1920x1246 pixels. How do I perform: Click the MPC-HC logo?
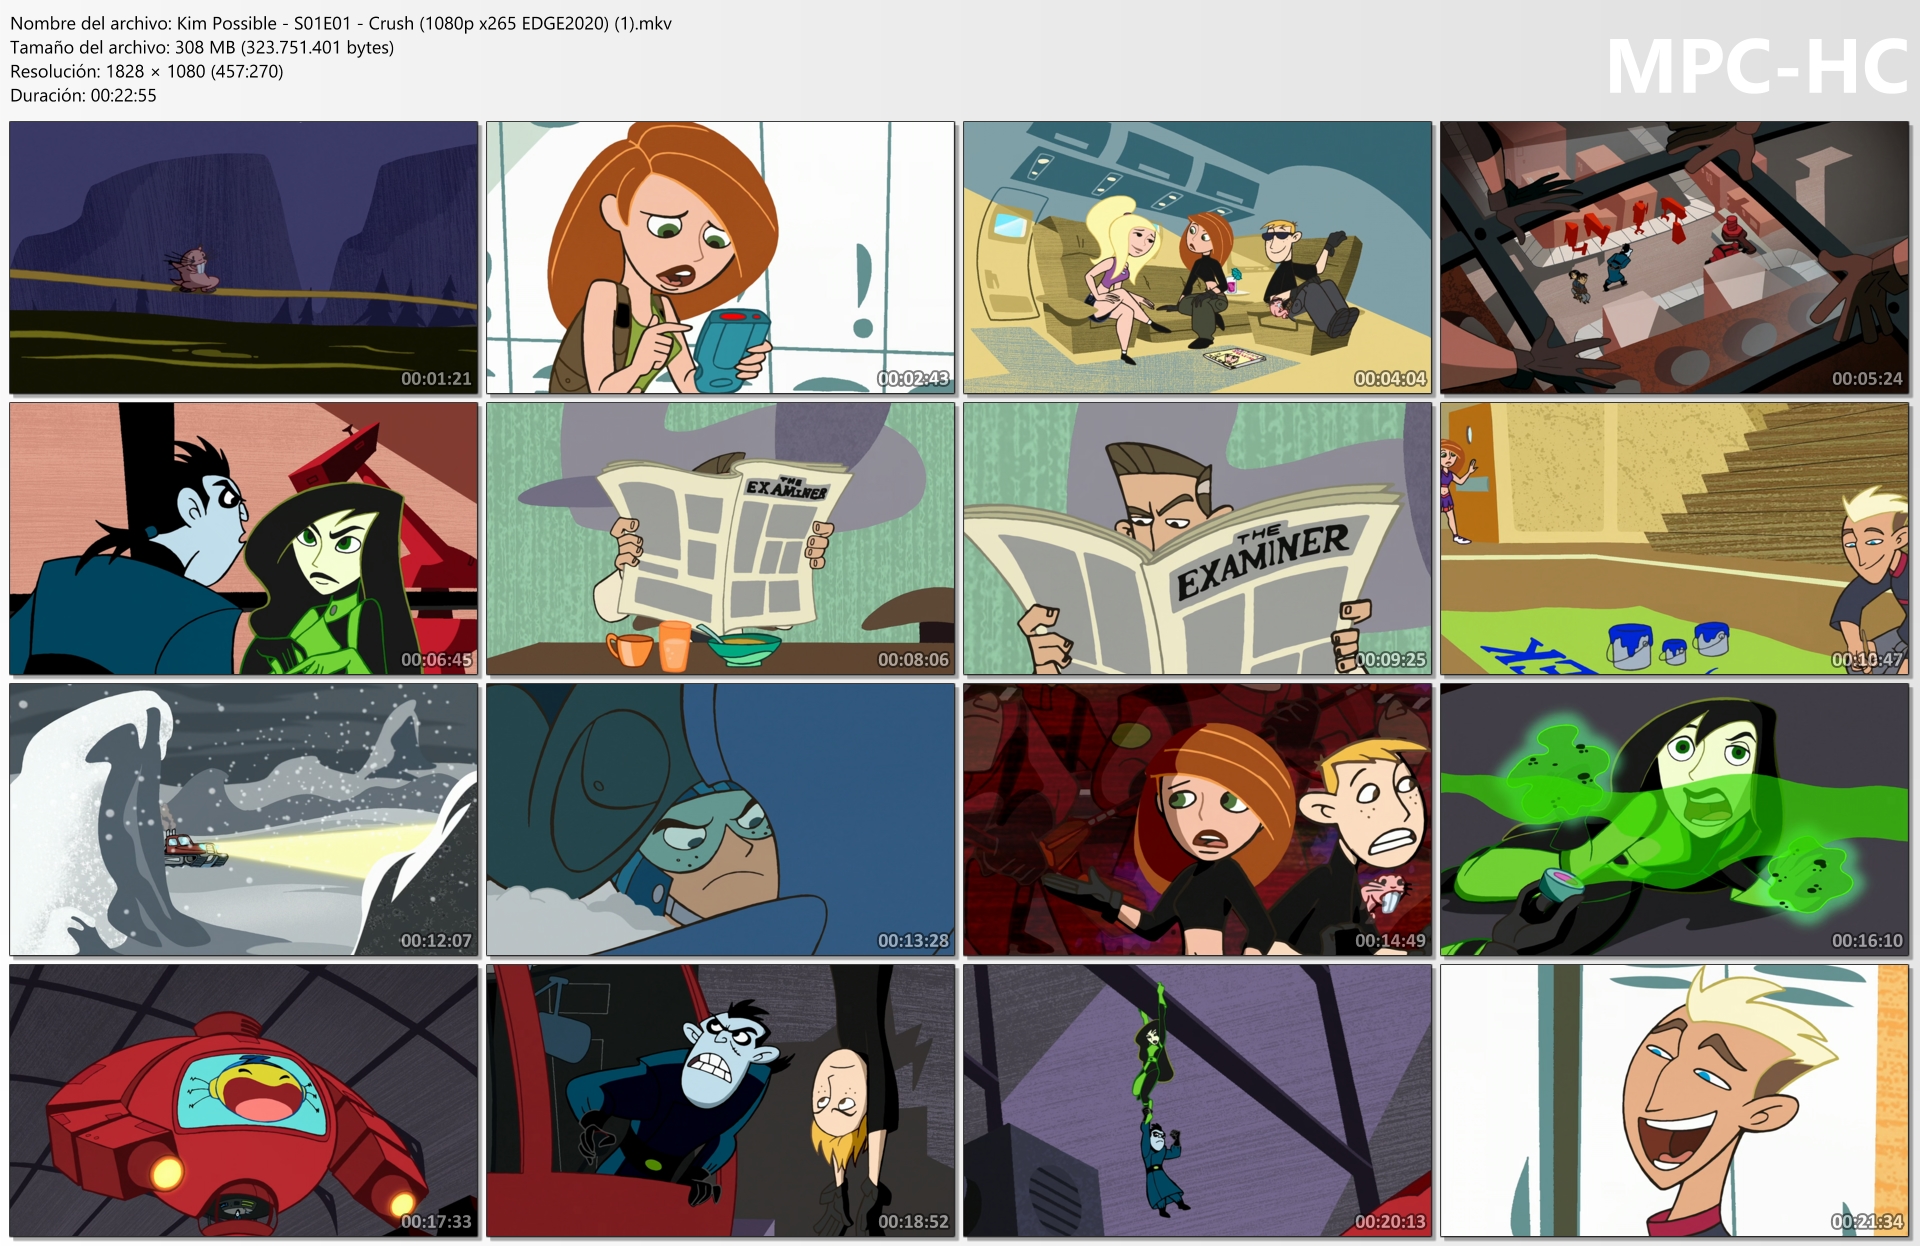point(1757,67)
